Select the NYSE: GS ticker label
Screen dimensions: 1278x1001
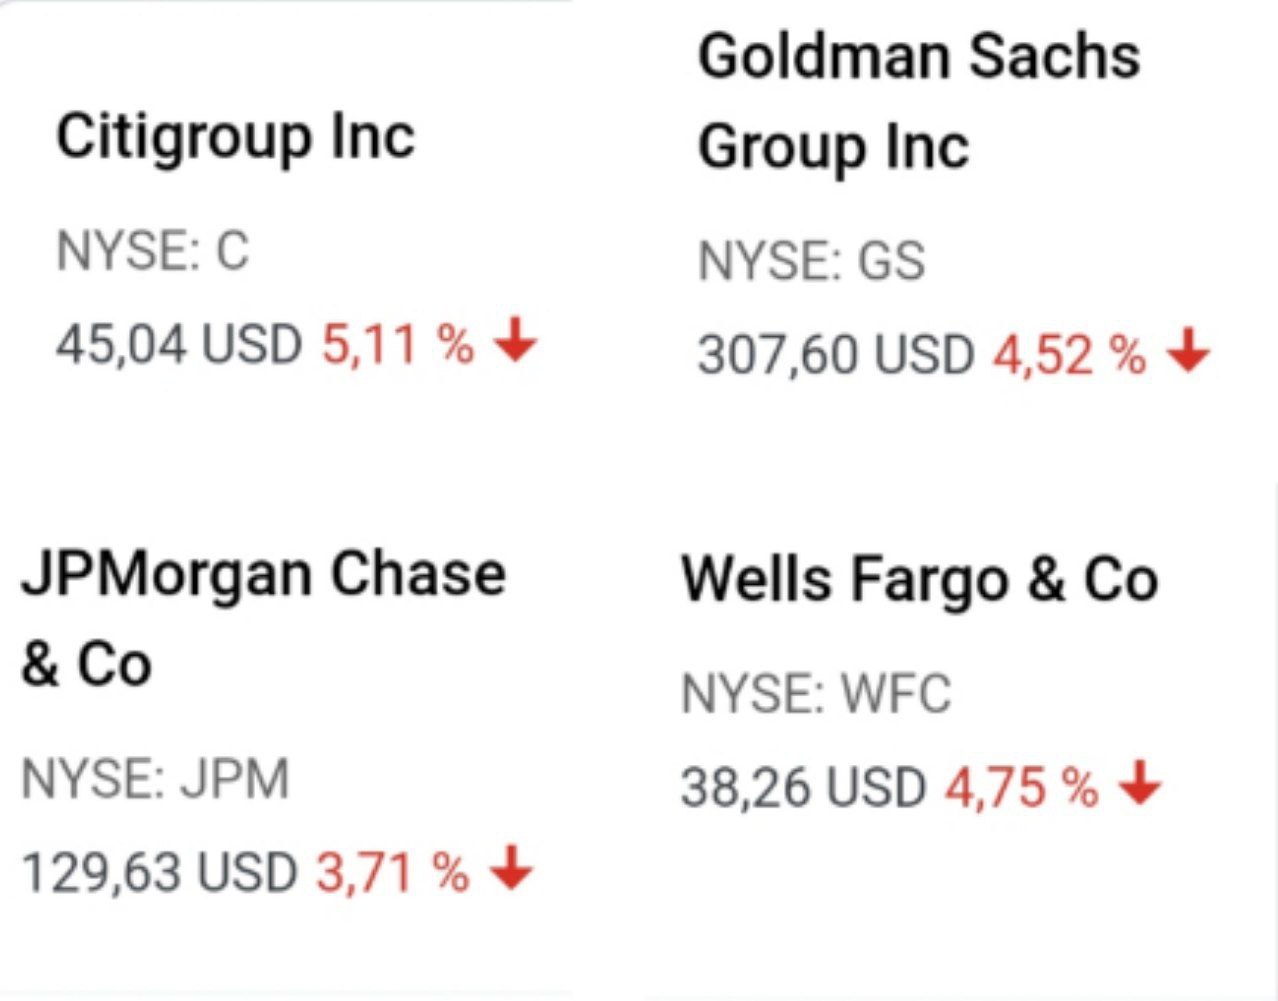[811, 261]
